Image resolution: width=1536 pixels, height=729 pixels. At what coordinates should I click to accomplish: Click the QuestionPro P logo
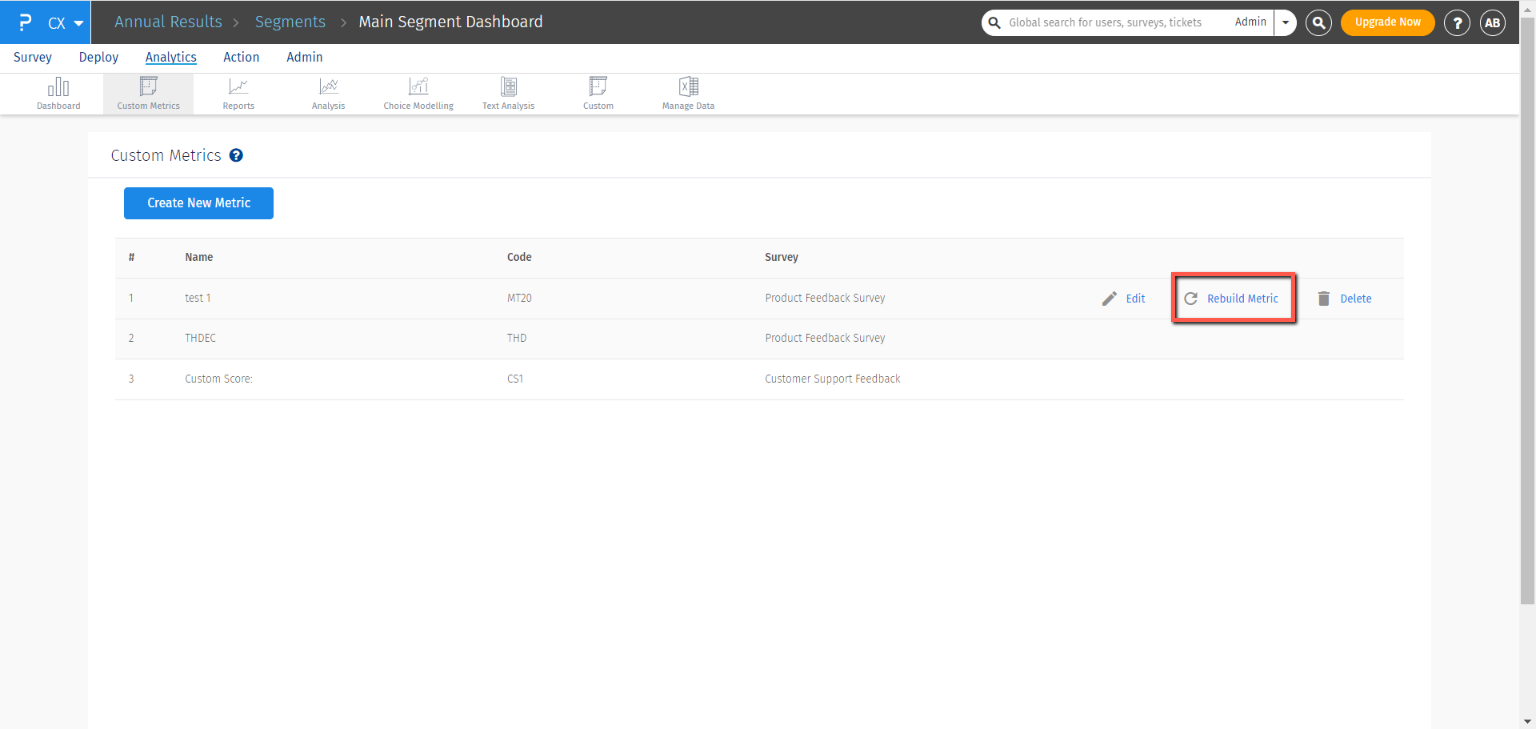[24, 22]
